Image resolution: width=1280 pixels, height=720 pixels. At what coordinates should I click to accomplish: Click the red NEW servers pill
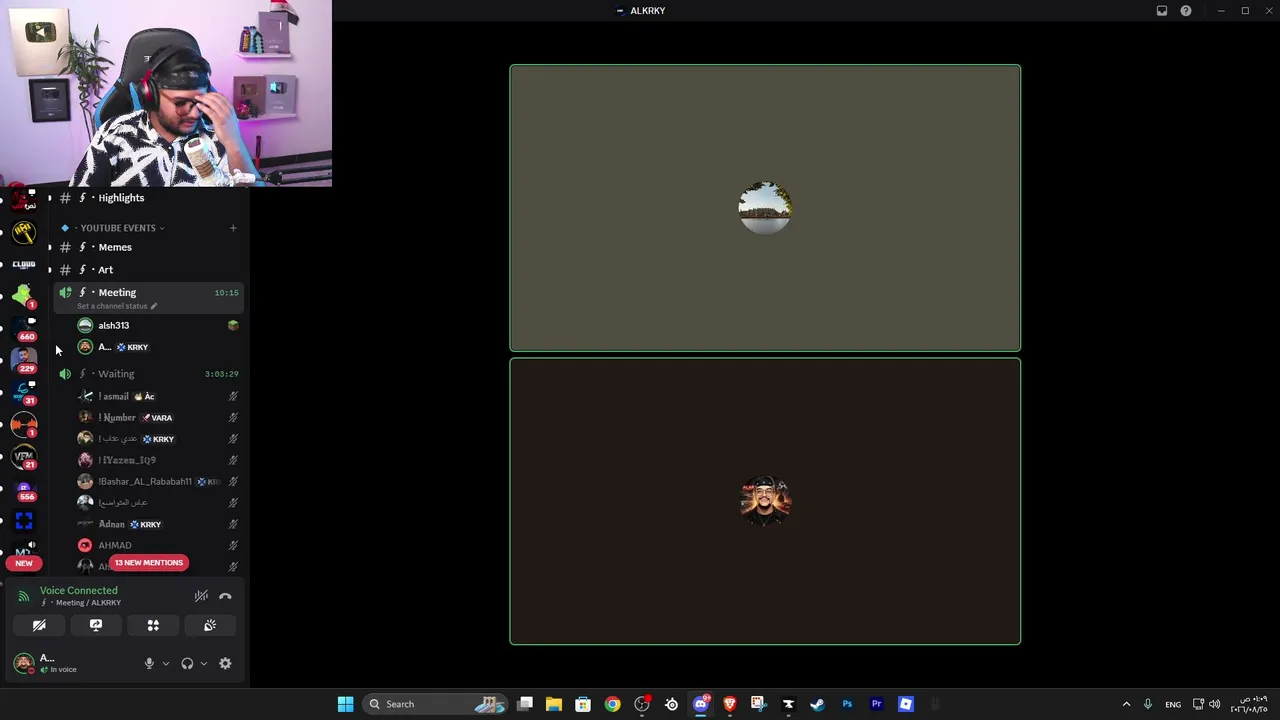23,563
